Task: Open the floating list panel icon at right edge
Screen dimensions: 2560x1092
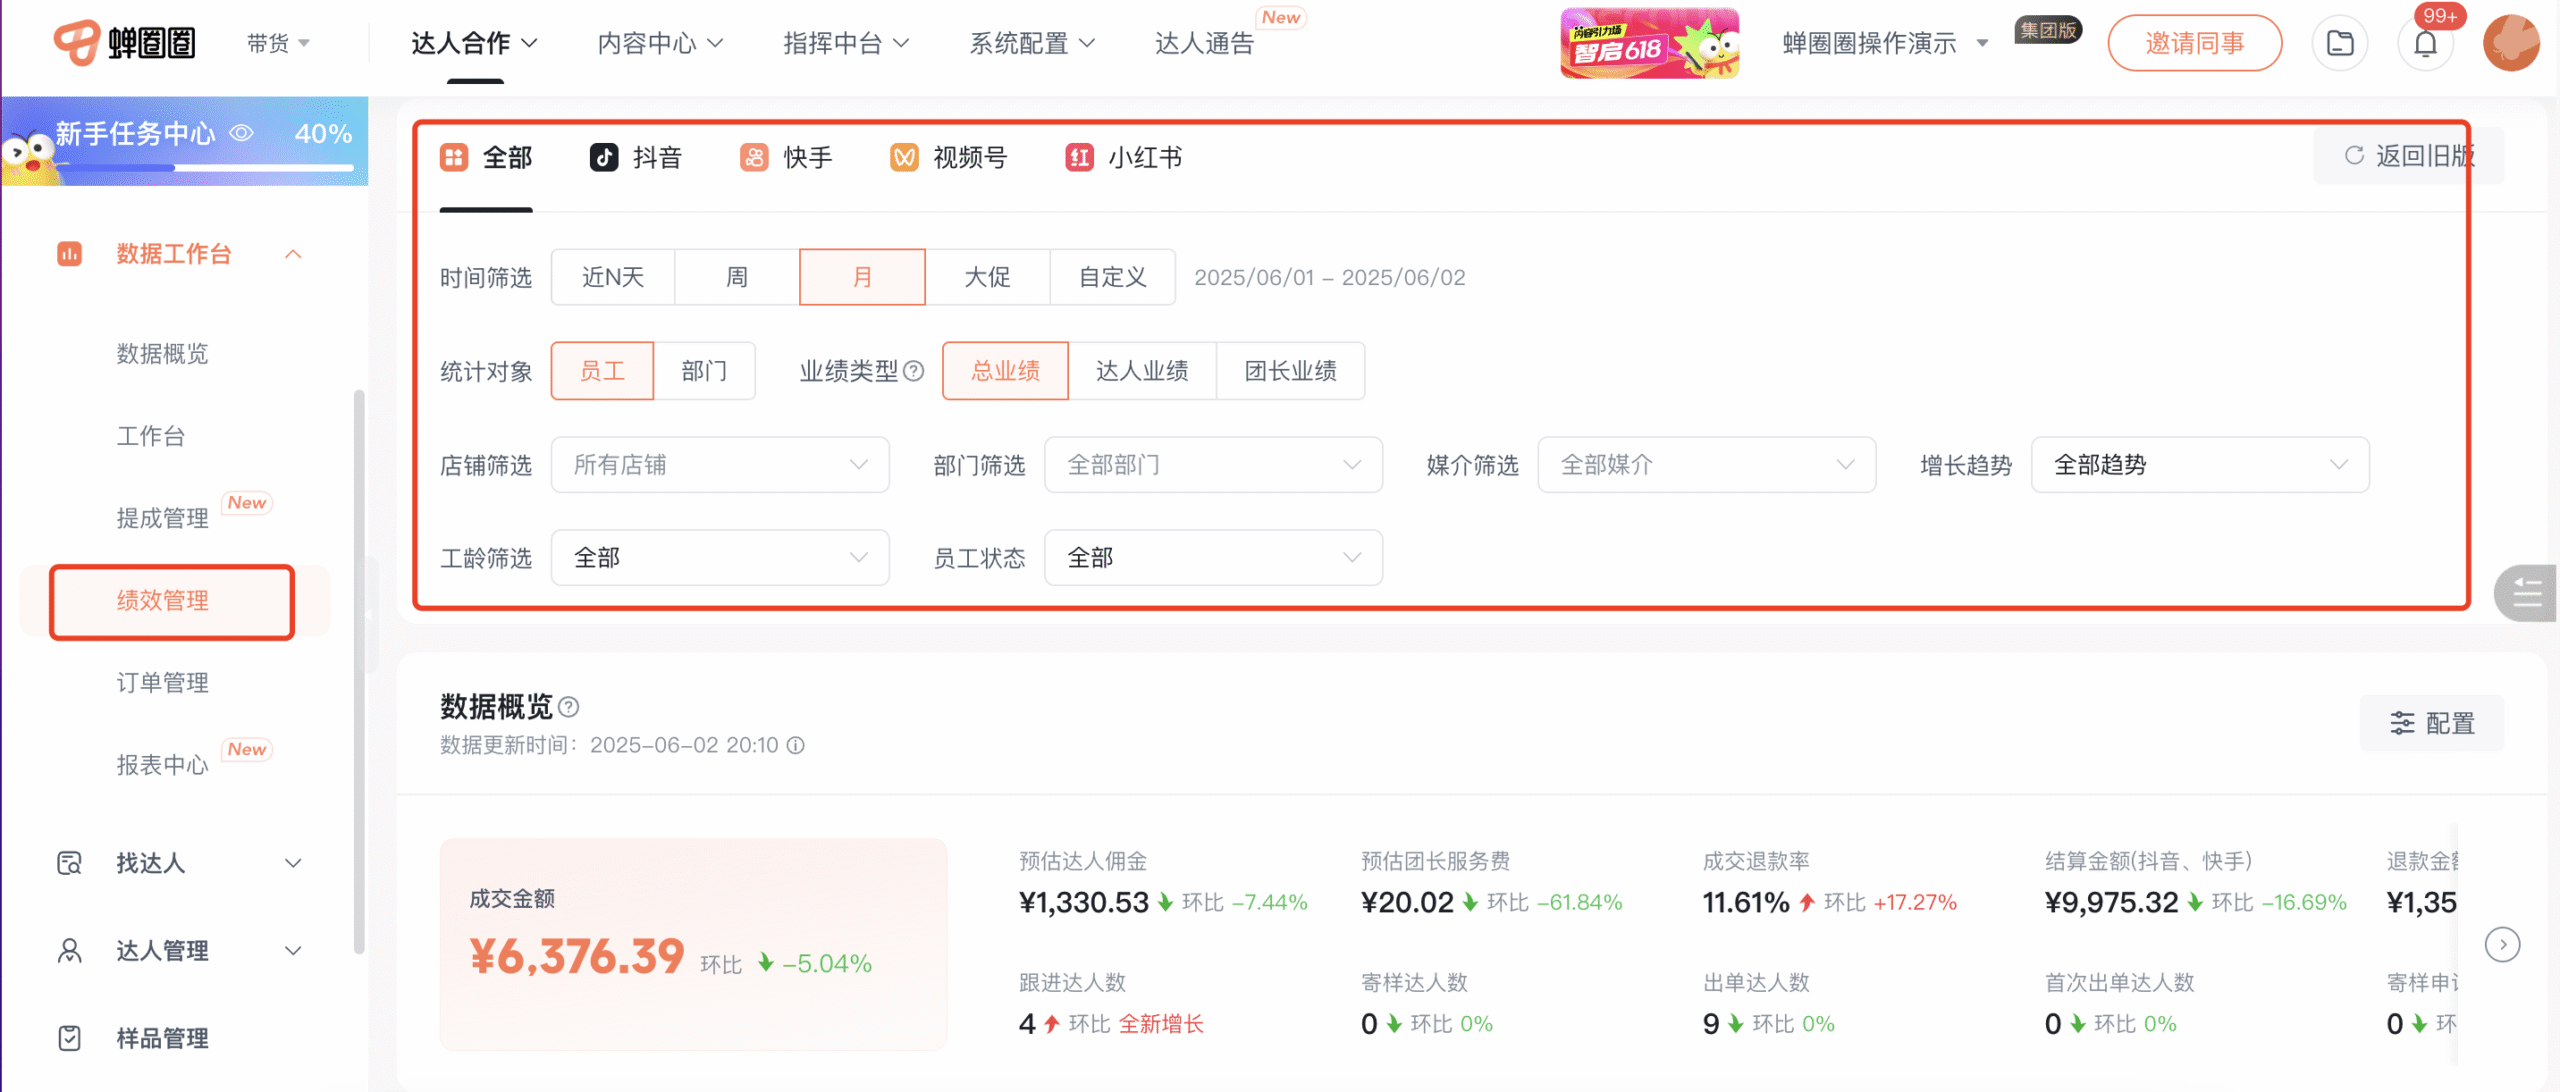Action: [x=2527, y=593]
